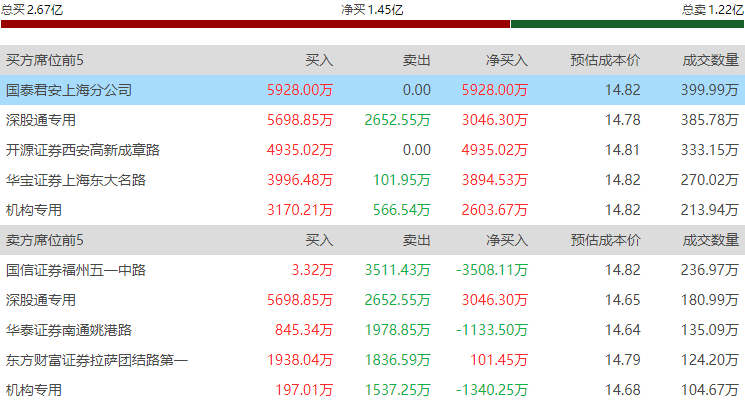Click the 0.00 sell value for 国泰君安上海分公司
Image resolution: width=745 pixels, height=403 pixels.
tap(417, 90)
